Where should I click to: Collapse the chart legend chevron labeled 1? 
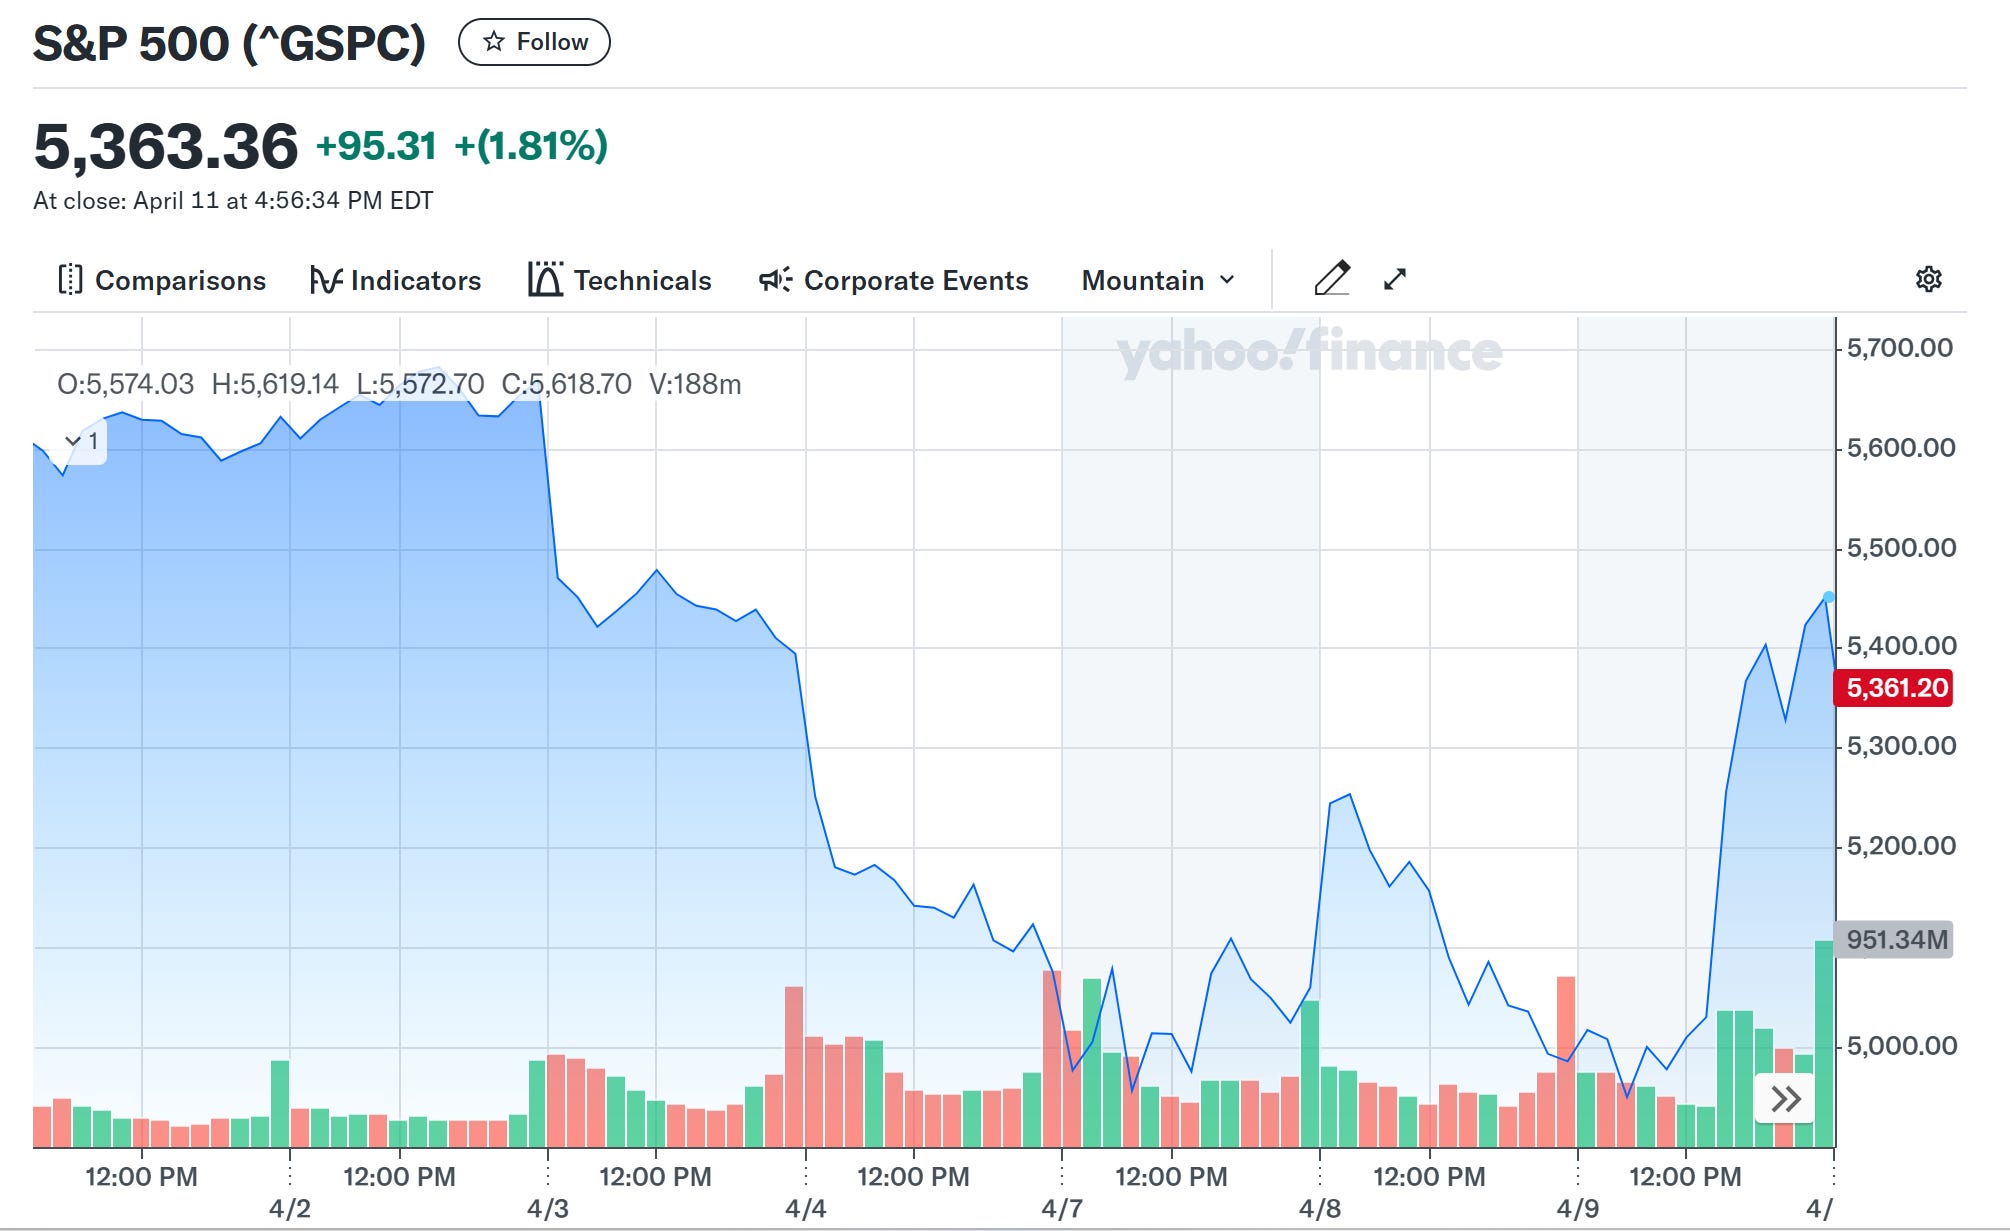click(73, 441)
